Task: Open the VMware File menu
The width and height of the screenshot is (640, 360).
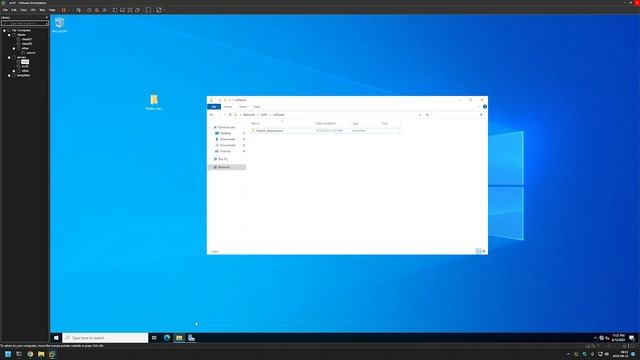Action: point(5,10)
